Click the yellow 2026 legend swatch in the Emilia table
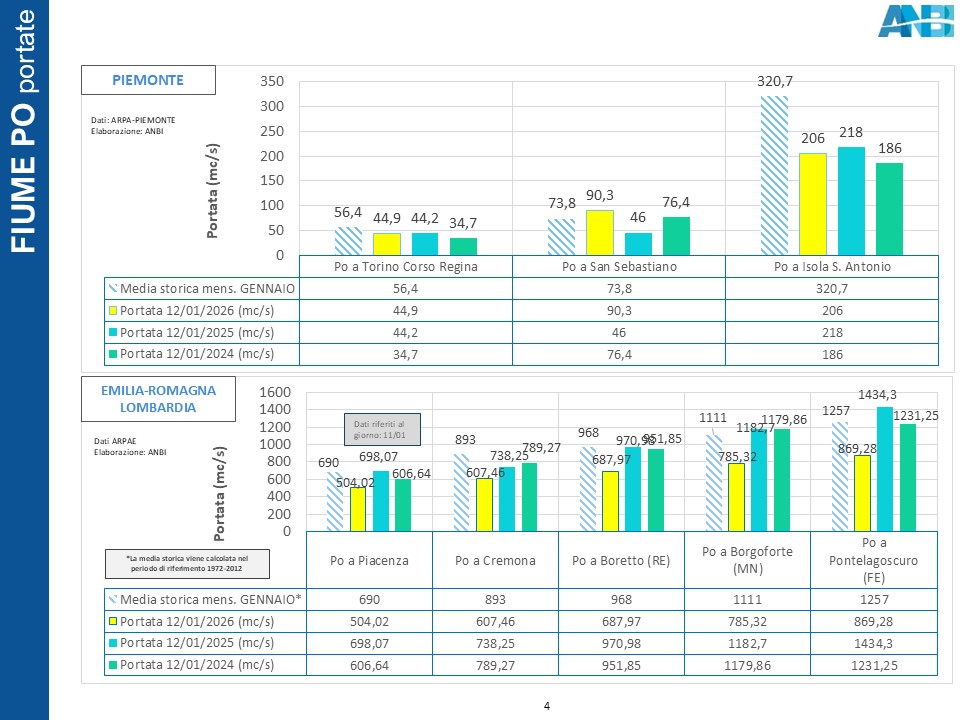The image size is (960, 720). coord(113,621)
